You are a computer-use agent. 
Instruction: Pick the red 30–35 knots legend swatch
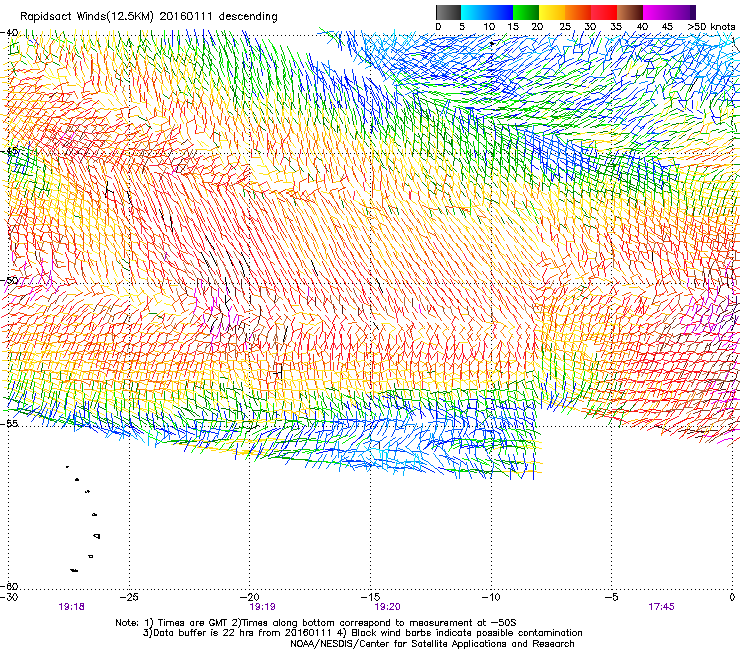pos(604,12)
